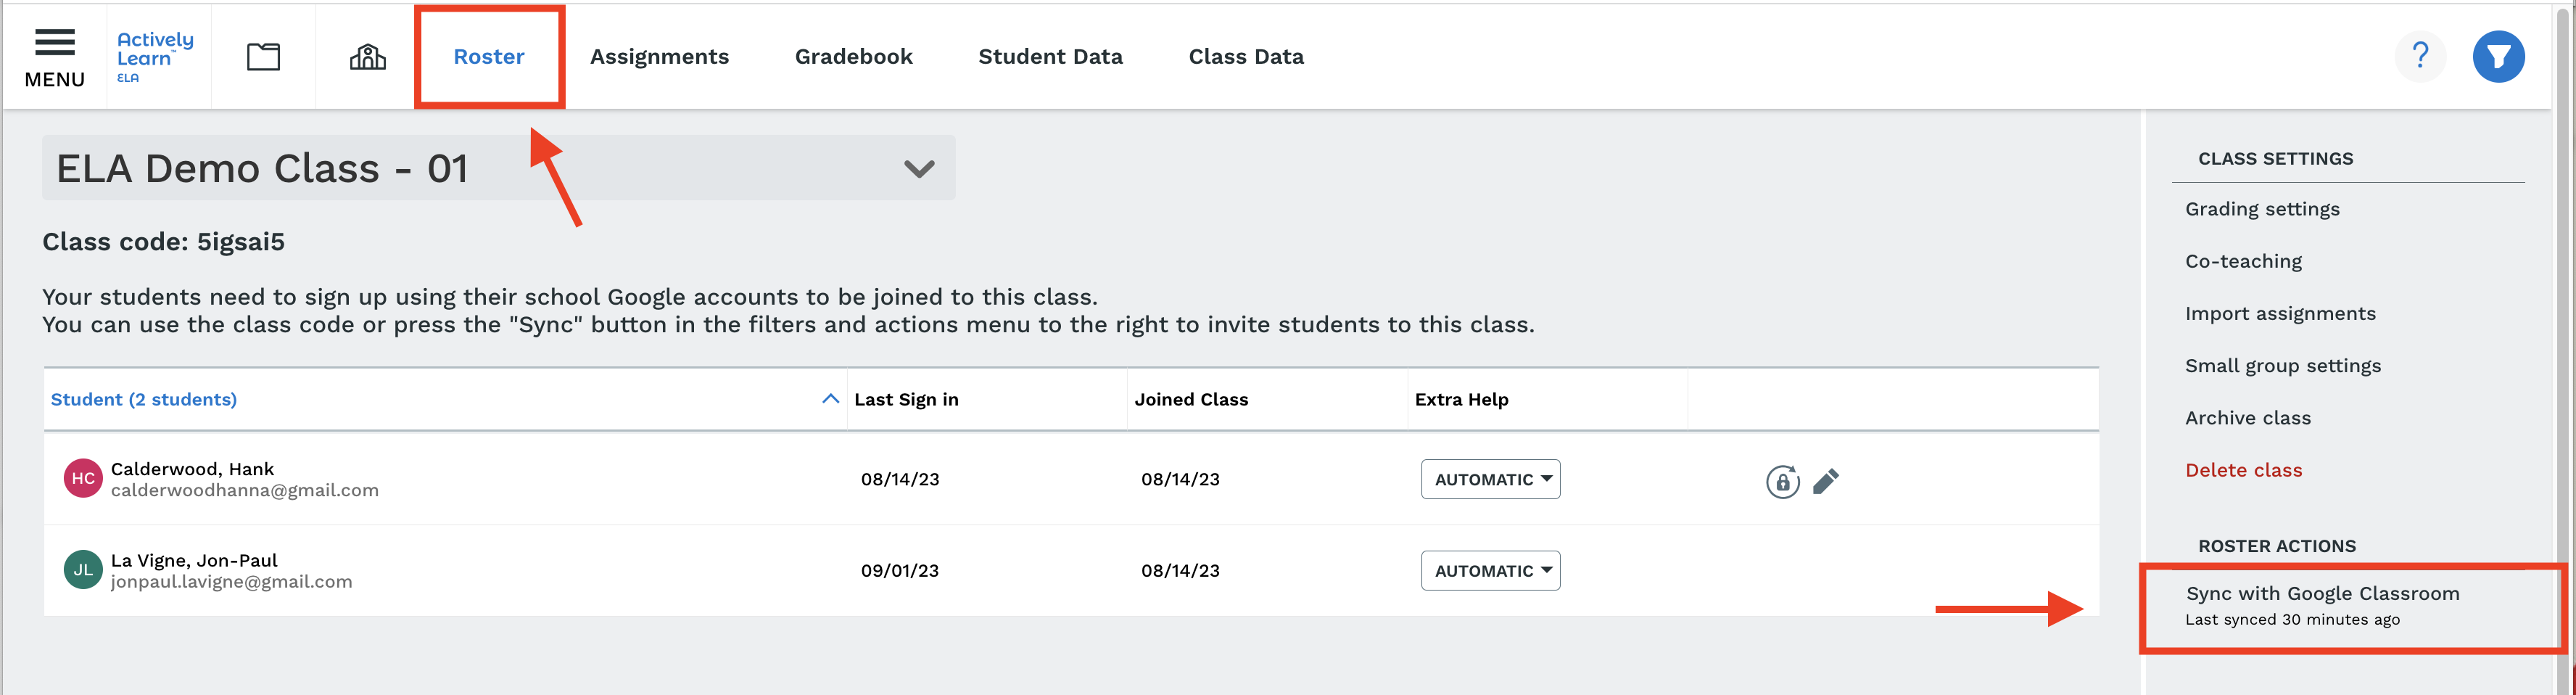Switch to the Gradebook tab
The image size is (2576, 695).
pyautogui.click(x=853, y=57)
